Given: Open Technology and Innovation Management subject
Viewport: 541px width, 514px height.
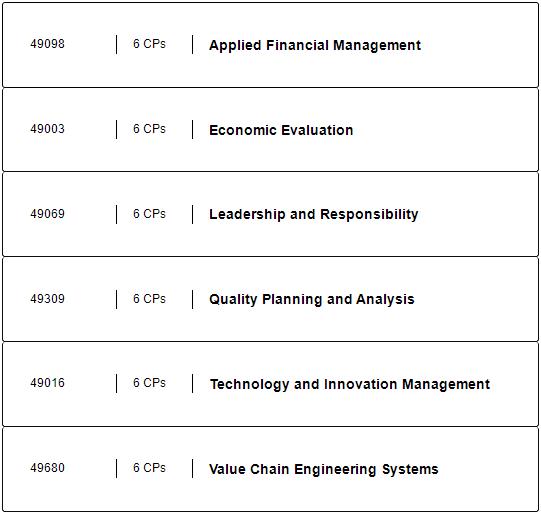Looking at the screenshot, I should [x=350, y=384].
